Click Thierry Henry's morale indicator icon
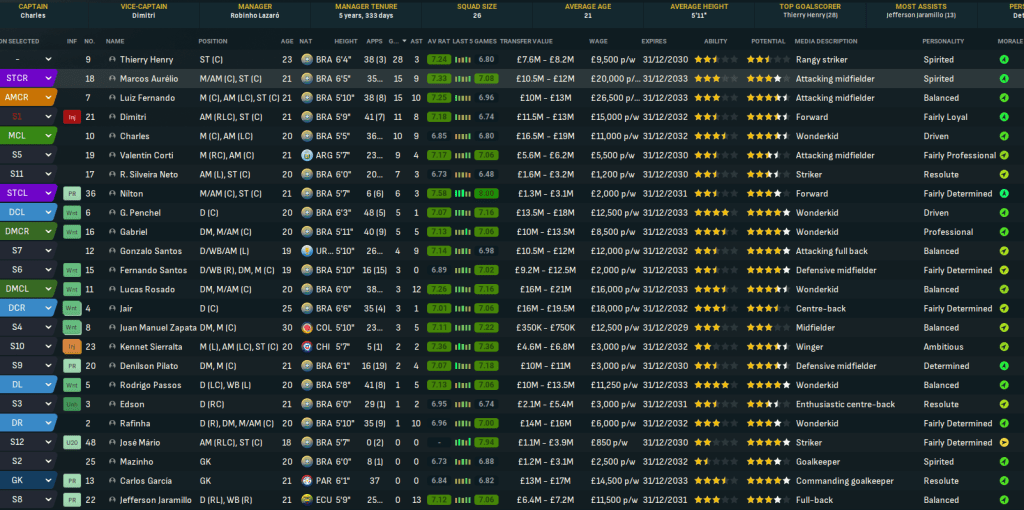The image size is (1024, 510). point(1004,60)
